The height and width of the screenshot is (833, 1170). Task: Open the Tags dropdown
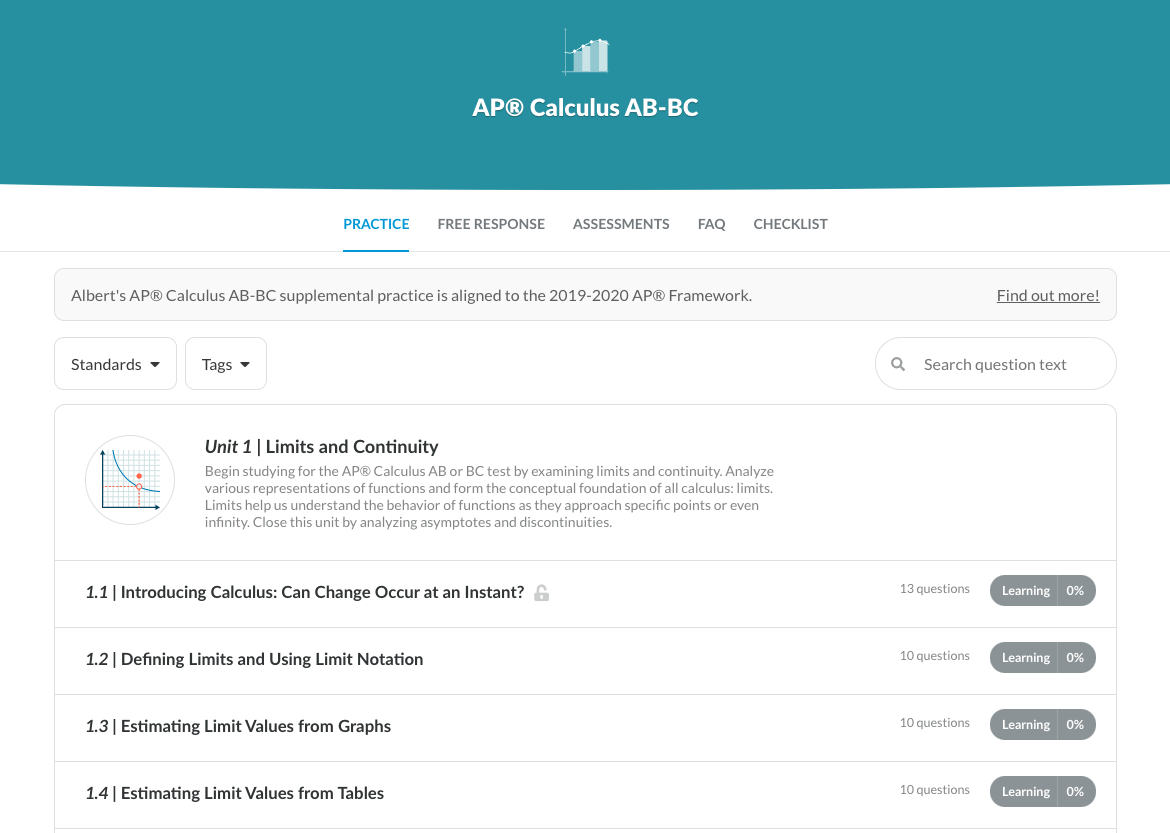(225, 364)
